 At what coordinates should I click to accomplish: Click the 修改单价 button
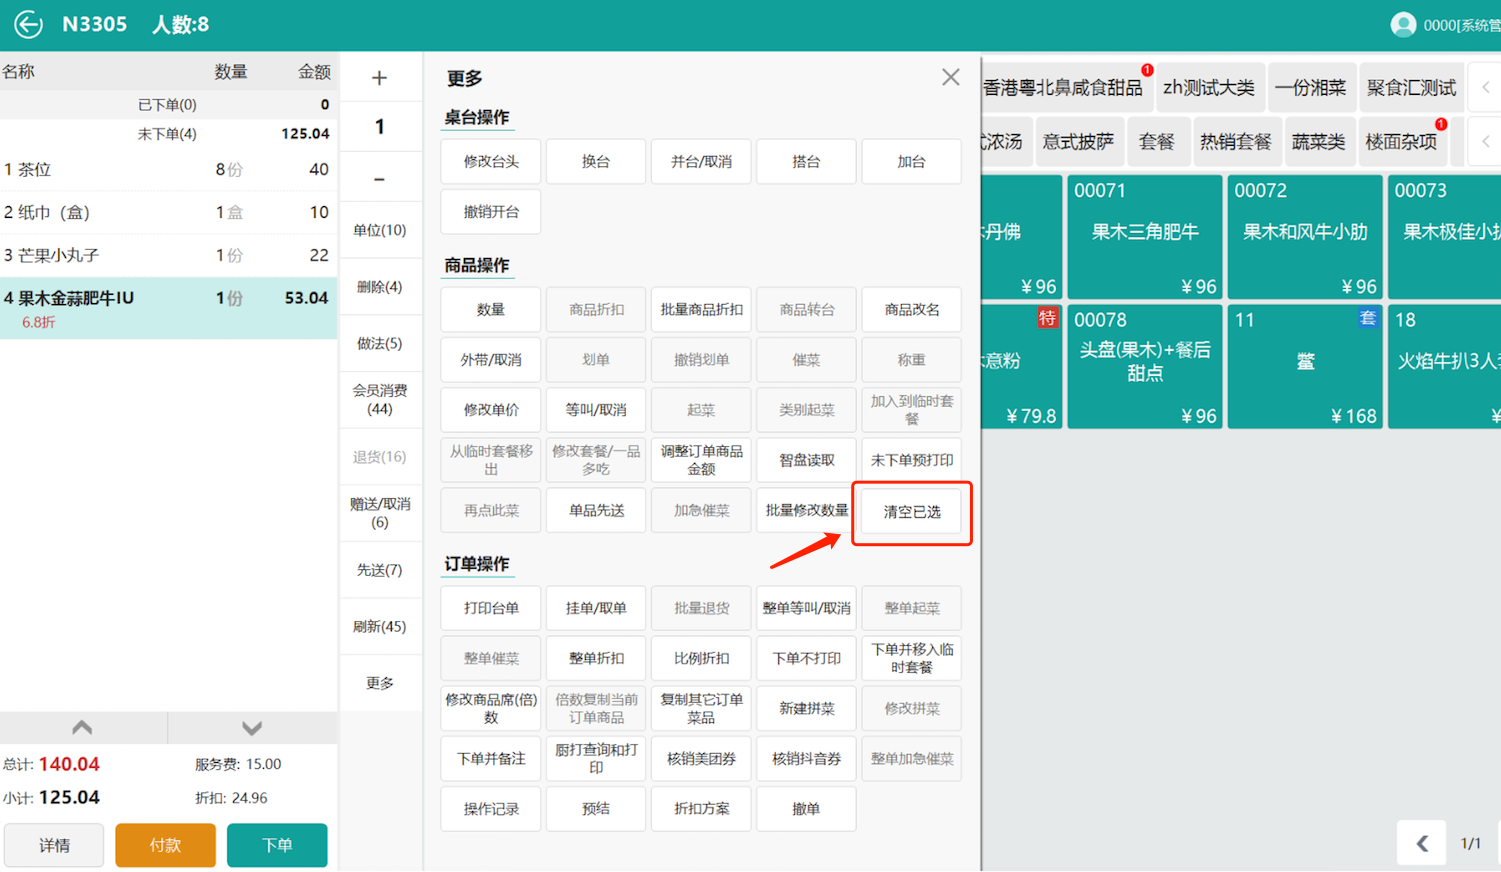click(491, 409)
